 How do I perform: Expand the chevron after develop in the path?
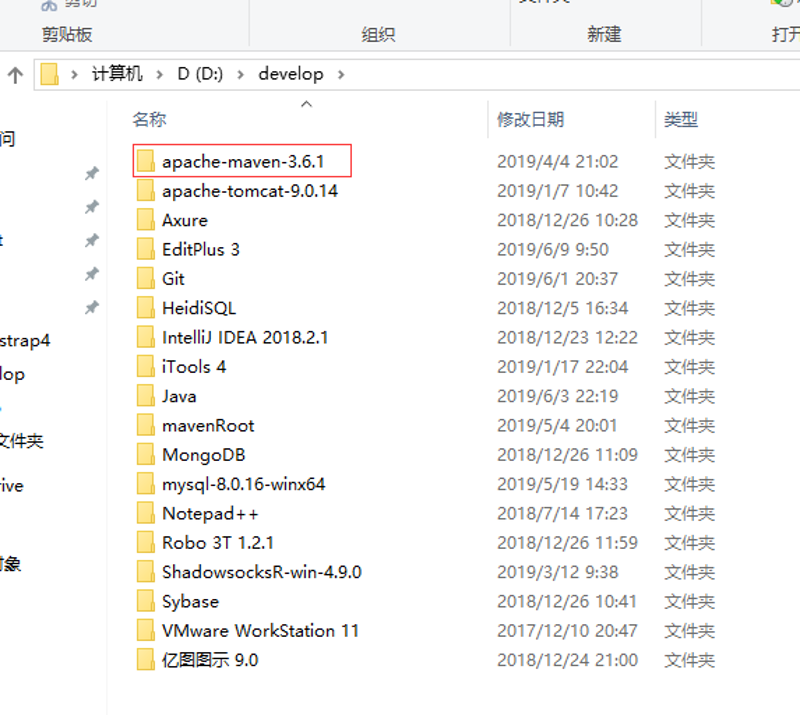[341, 75]
